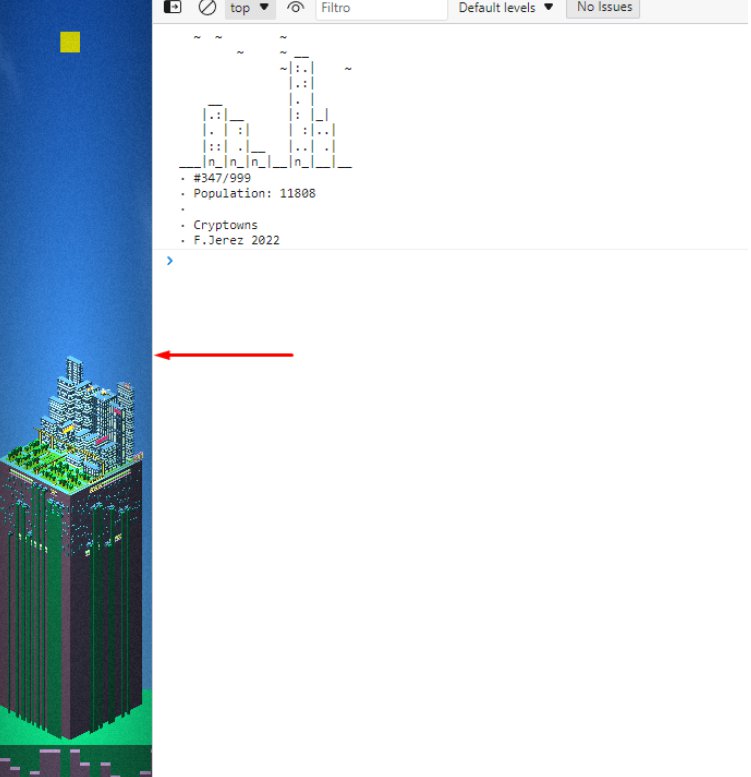Click the 'Cryptowns' text in console output

click(225, 225)
